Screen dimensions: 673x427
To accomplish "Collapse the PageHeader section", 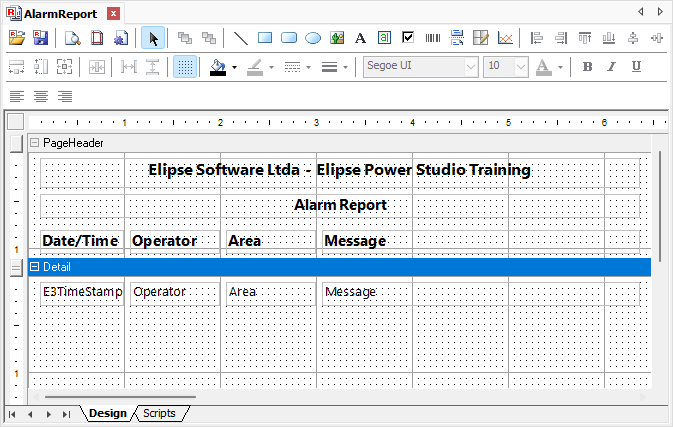I will 35,143.
